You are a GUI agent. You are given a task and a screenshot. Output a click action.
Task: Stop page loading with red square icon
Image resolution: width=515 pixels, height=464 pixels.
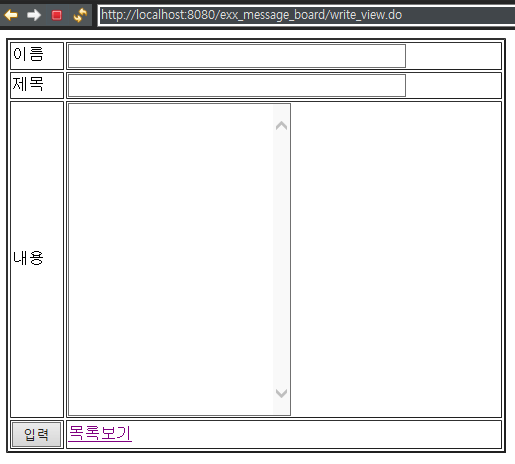(x=57, y=15)
